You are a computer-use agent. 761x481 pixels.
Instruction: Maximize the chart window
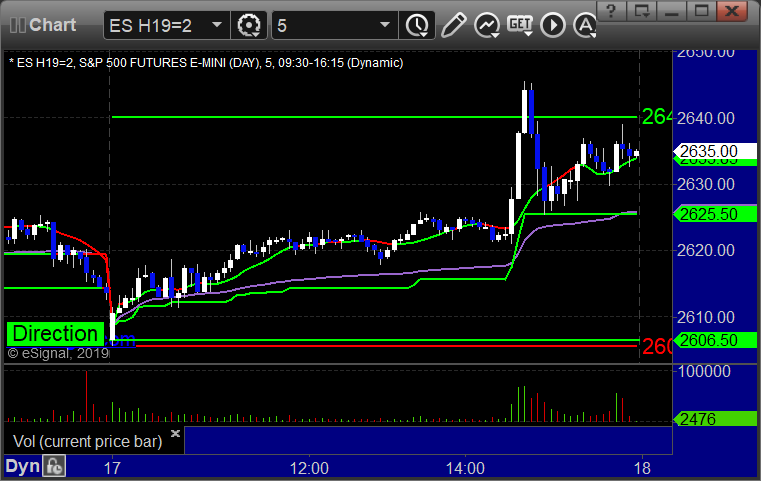click(x=701, y=10)
